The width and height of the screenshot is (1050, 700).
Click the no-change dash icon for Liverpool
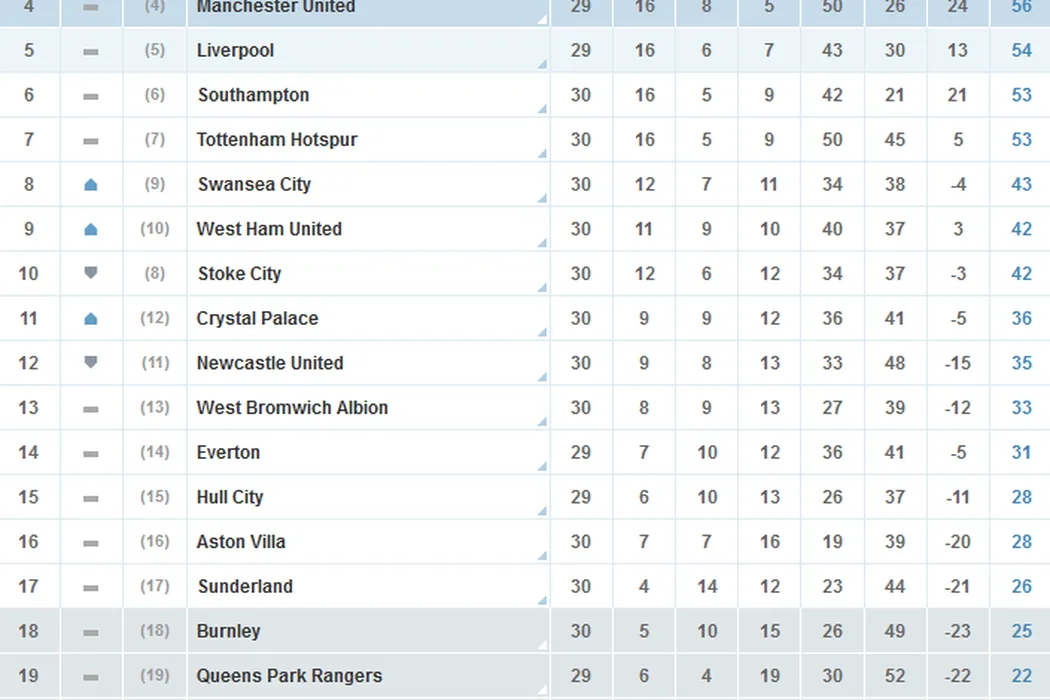click(x=91, y=51)
